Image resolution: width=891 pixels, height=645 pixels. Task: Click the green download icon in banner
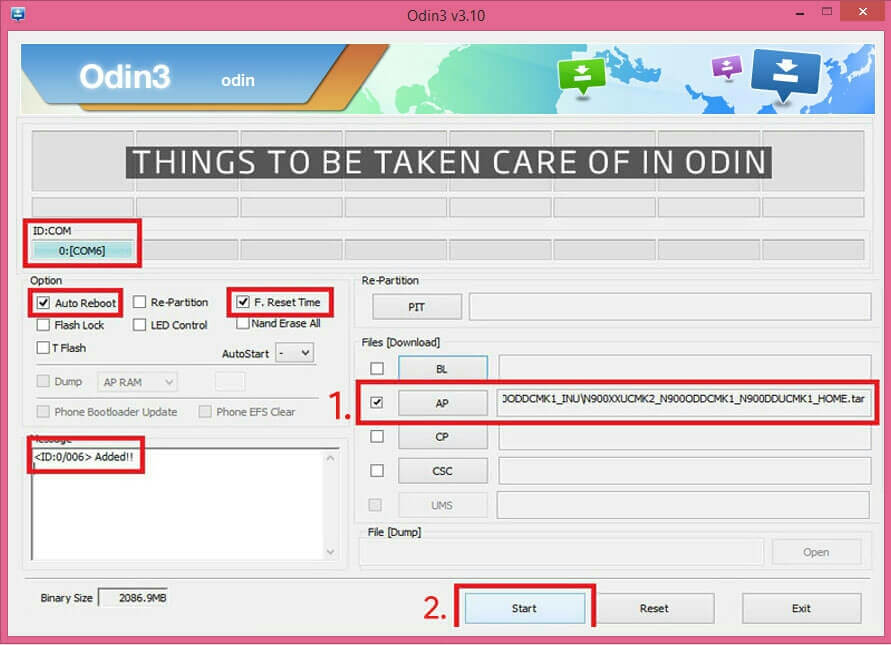point(581,76)
